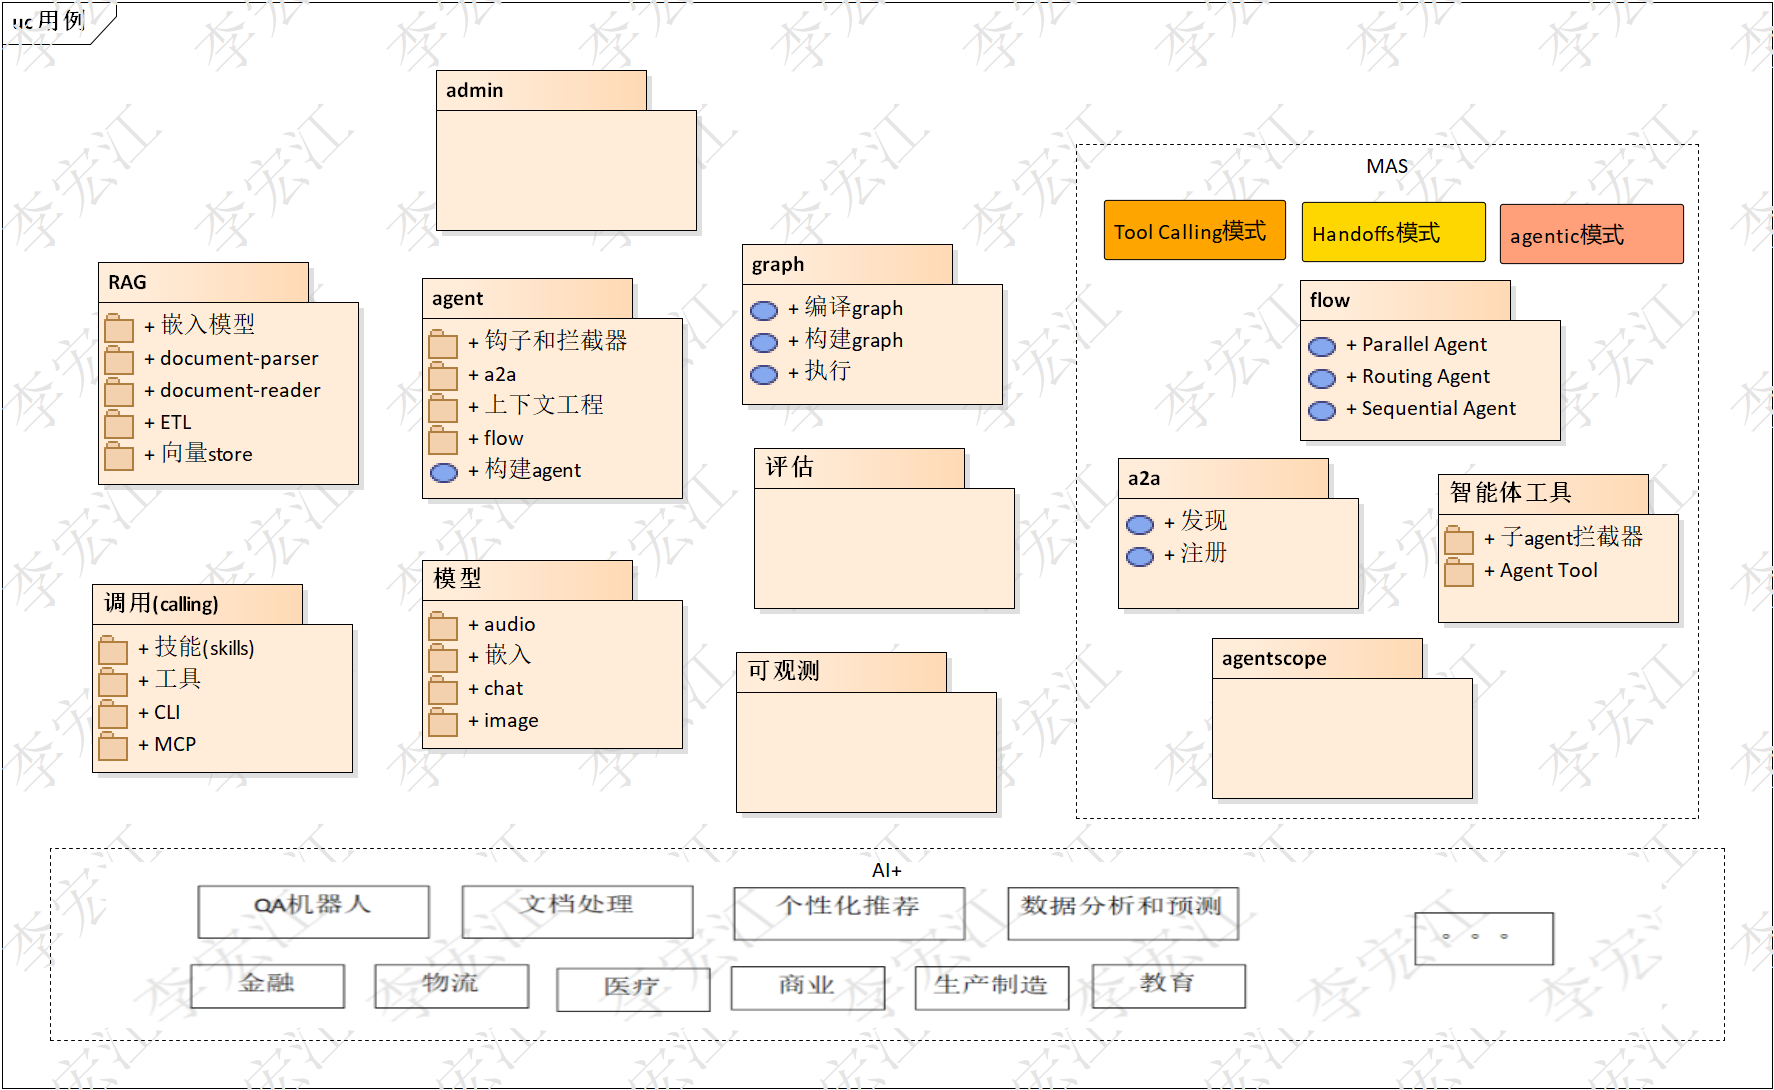
Task: Click the 生产制造 box
Action: (992, 988)
